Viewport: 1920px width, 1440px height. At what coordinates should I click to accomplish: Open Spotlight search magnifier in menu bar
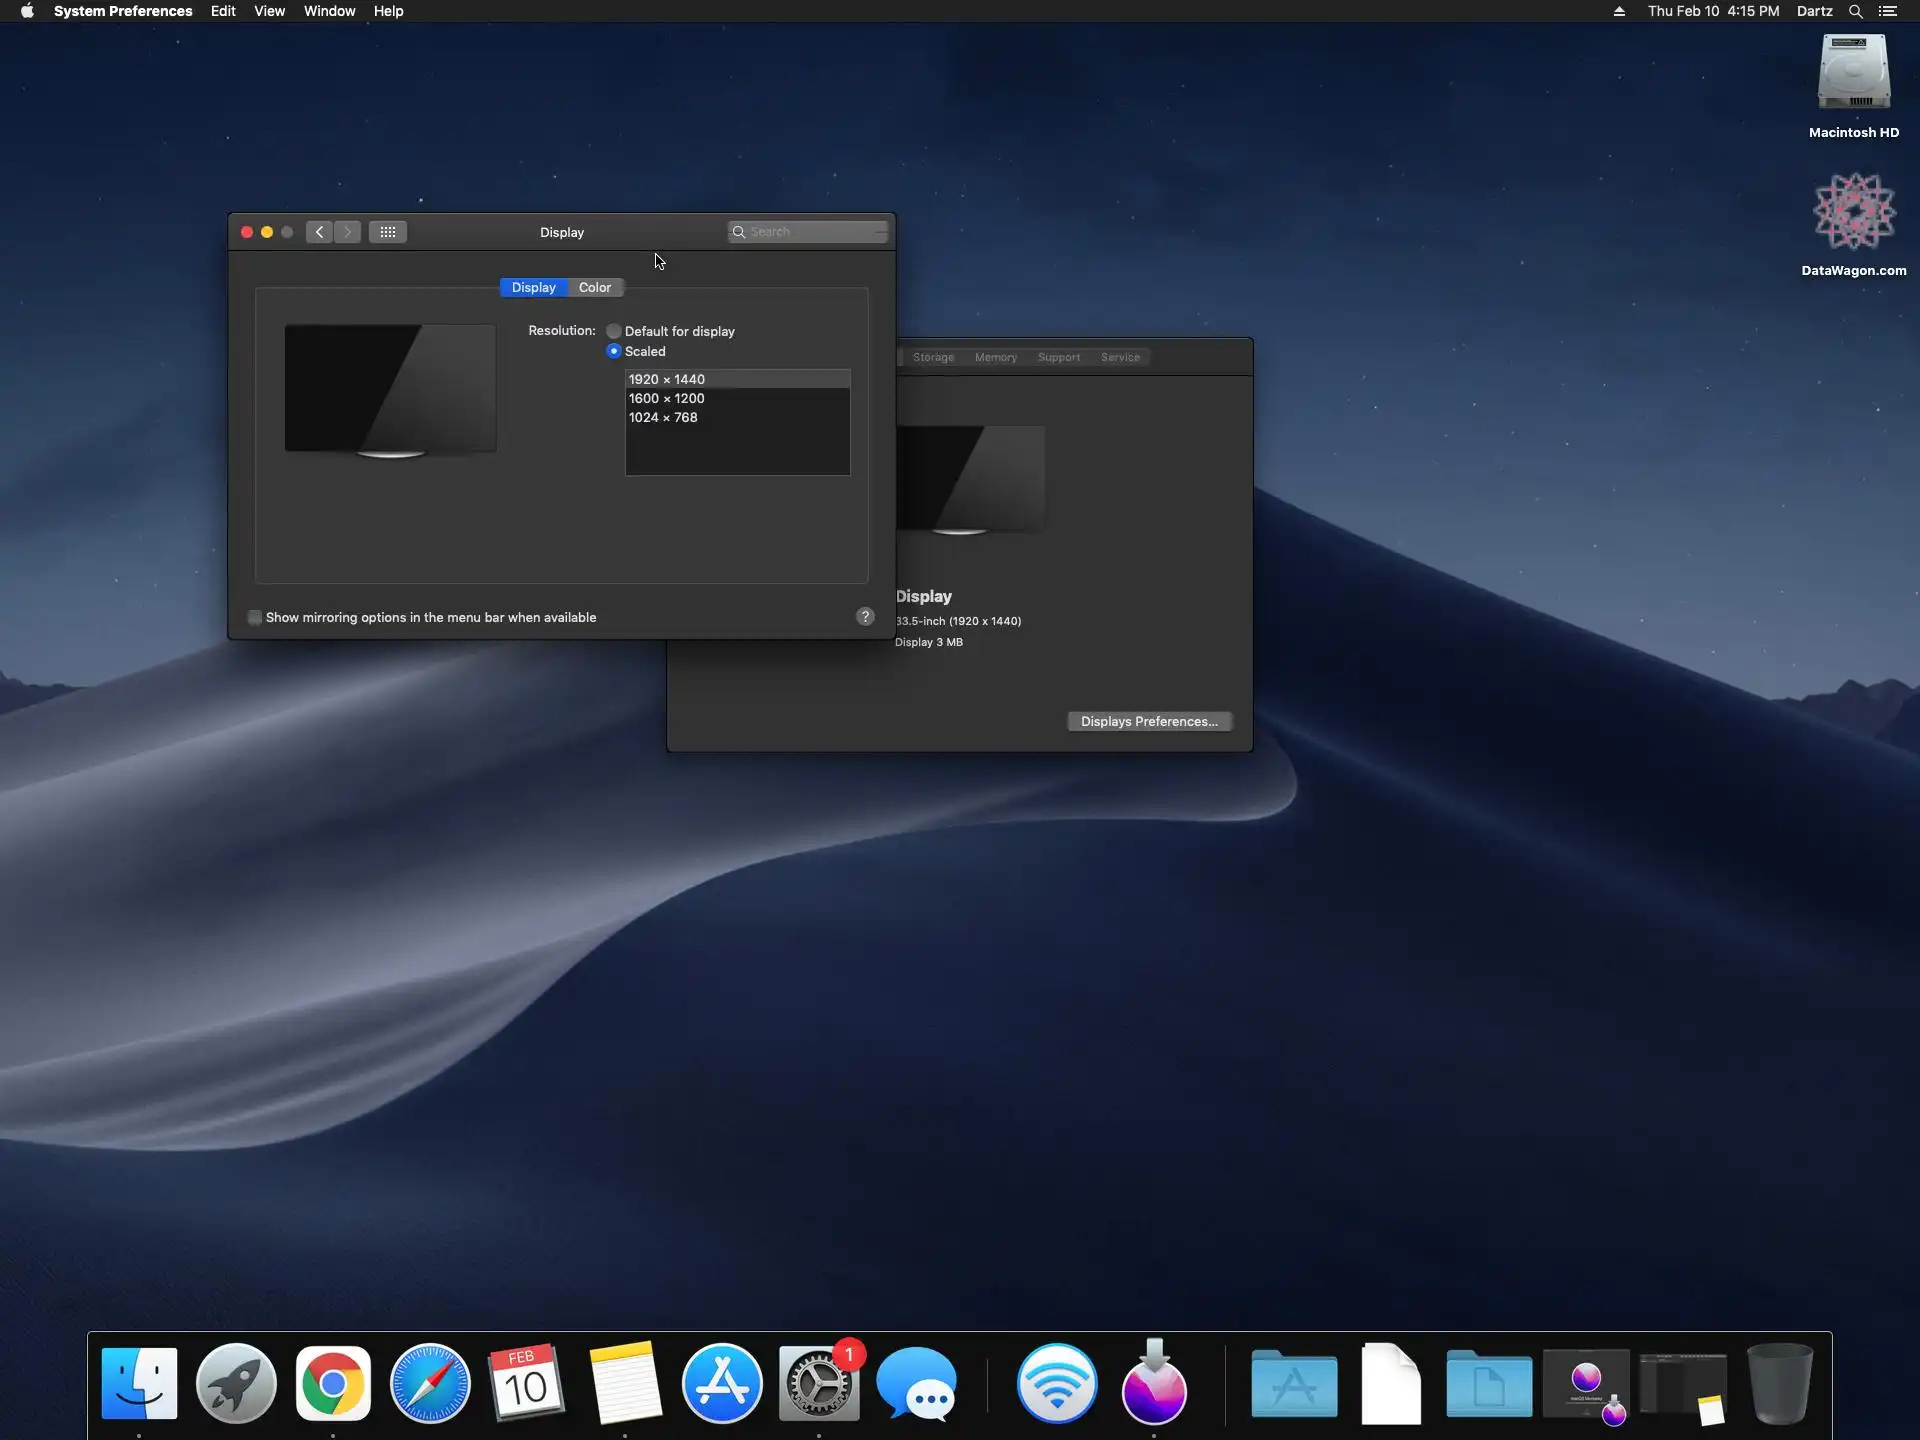pos(1855,11)
